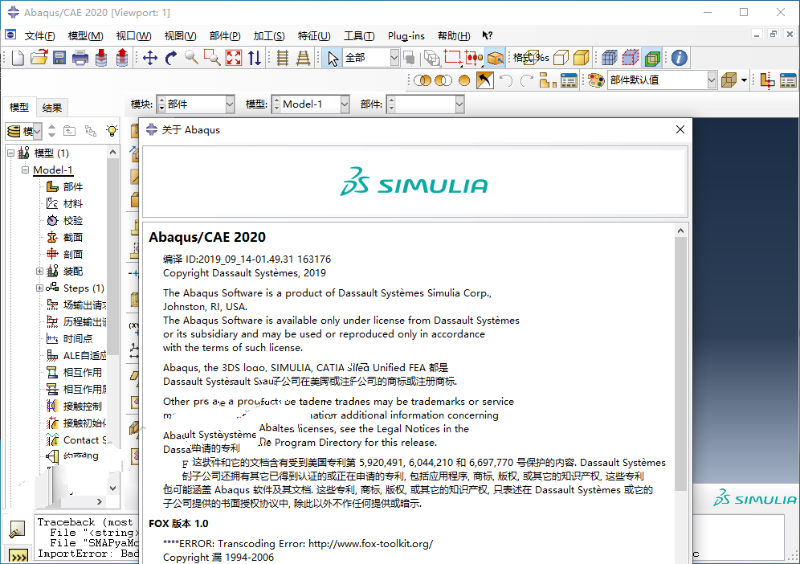
Task: Click the red dashed cube display icon
Action: pos(630,58)
